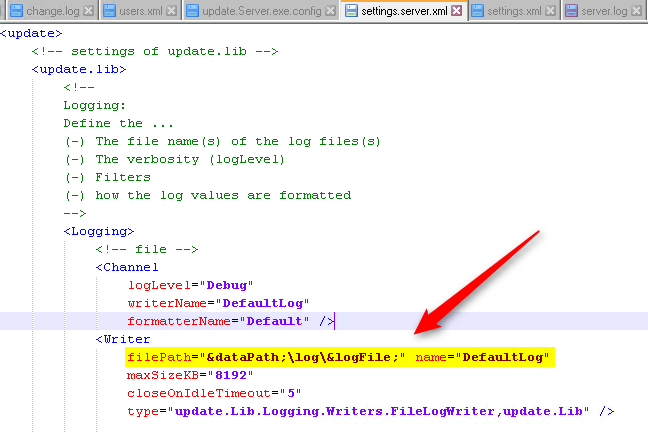The height and width of the screenshot is (432, 648).
Task: Switch to the settings.xml tab
Action: pyautogui.click(x=514, y=11)
